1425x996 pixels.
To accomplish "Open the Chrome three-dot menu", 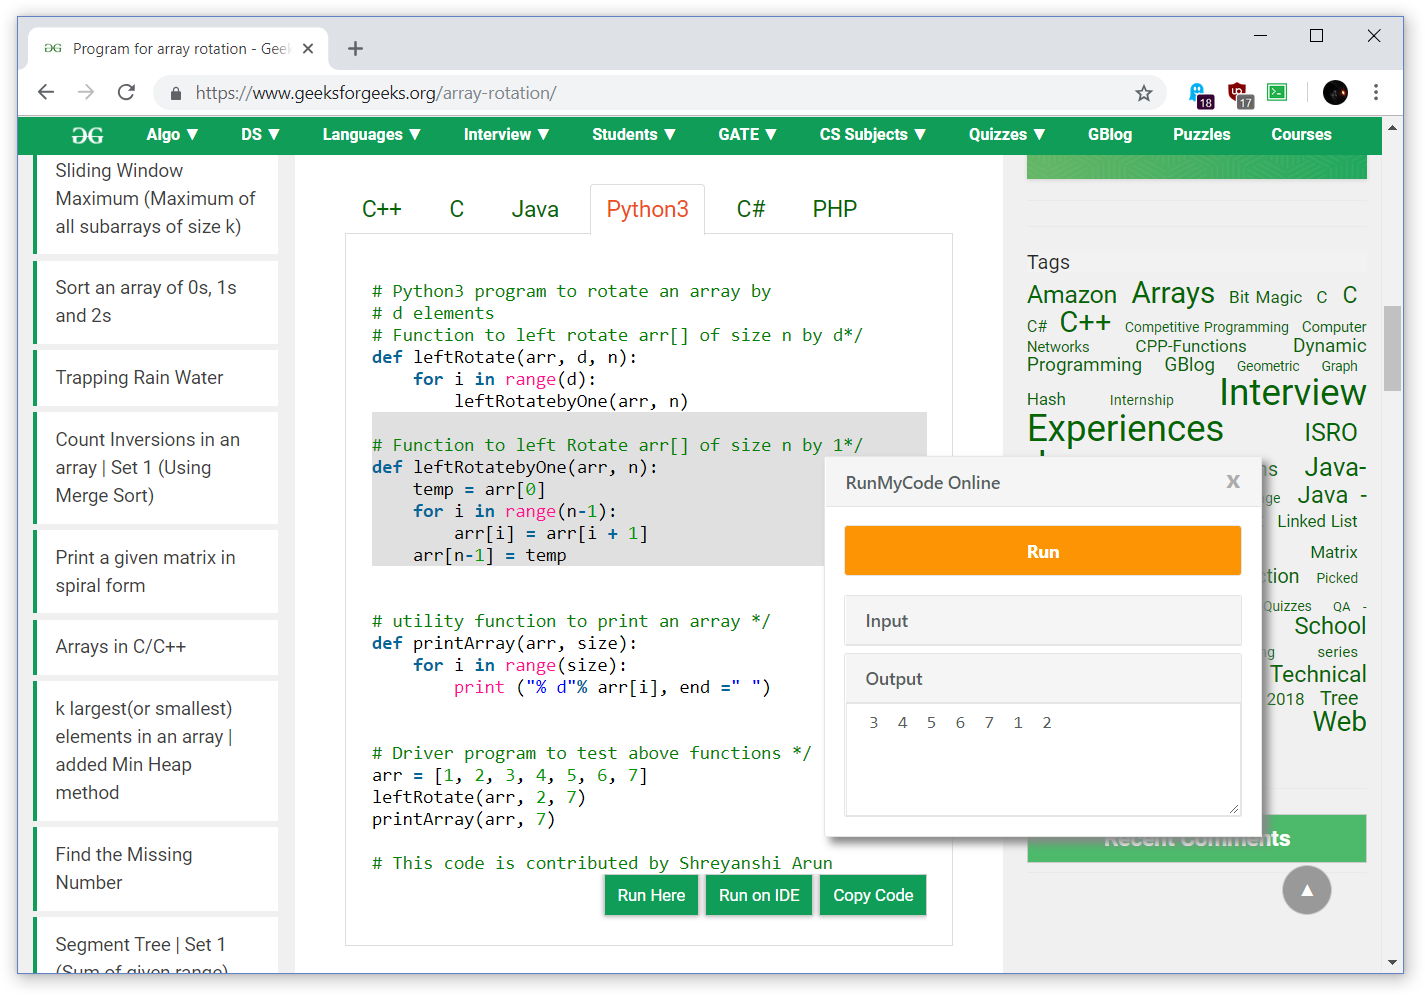I will tap(1376, 92).
